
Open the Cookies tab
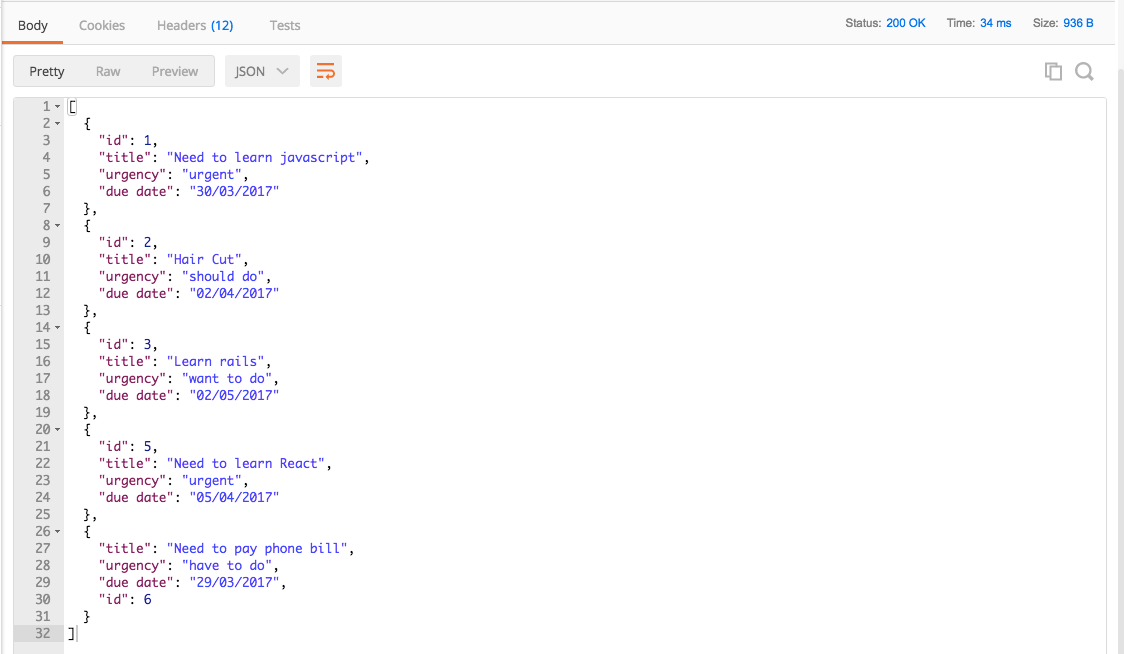(x=101, y=25)
